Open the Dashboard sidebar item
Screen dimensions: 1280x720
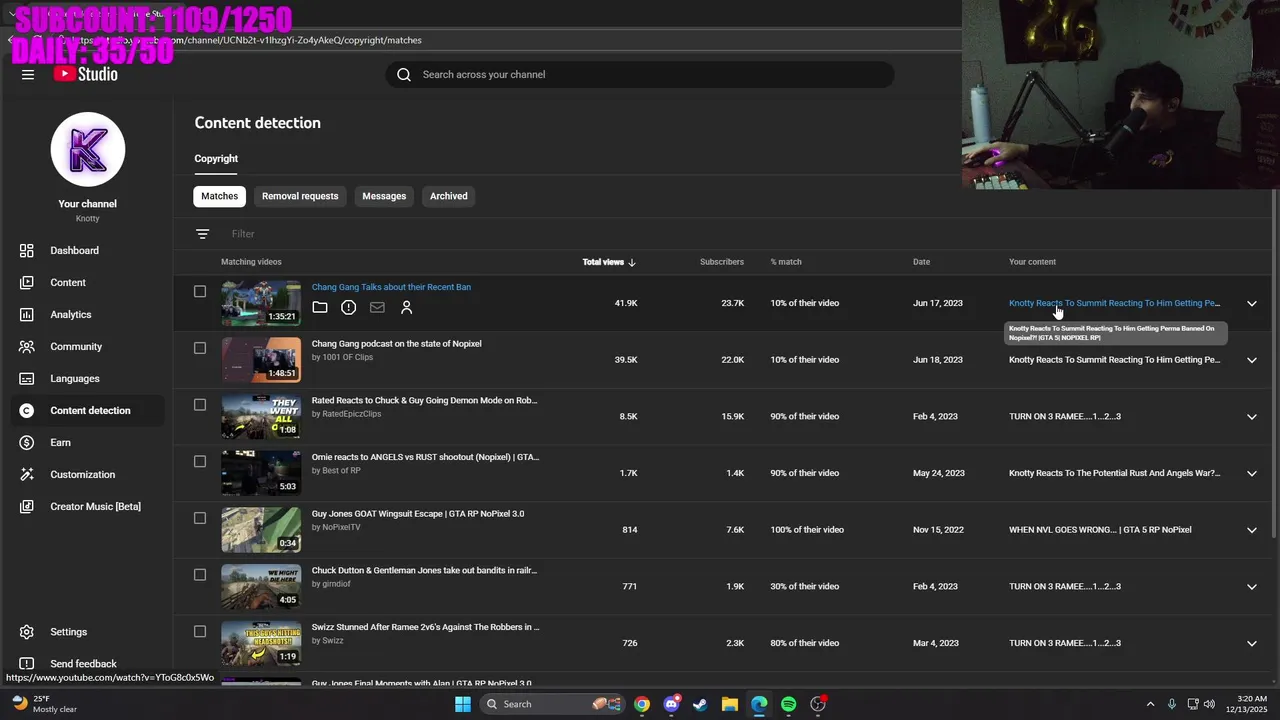click(87, 250)
